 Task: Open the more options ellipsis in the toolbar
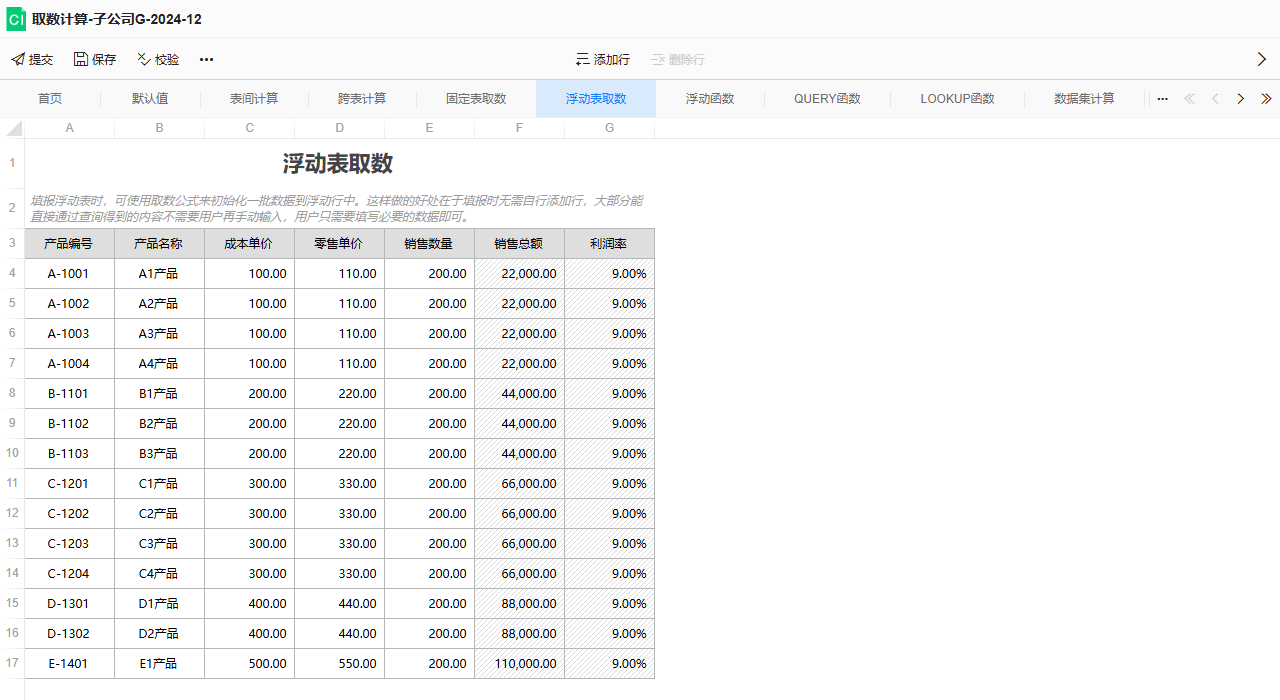tap(206, 59)
